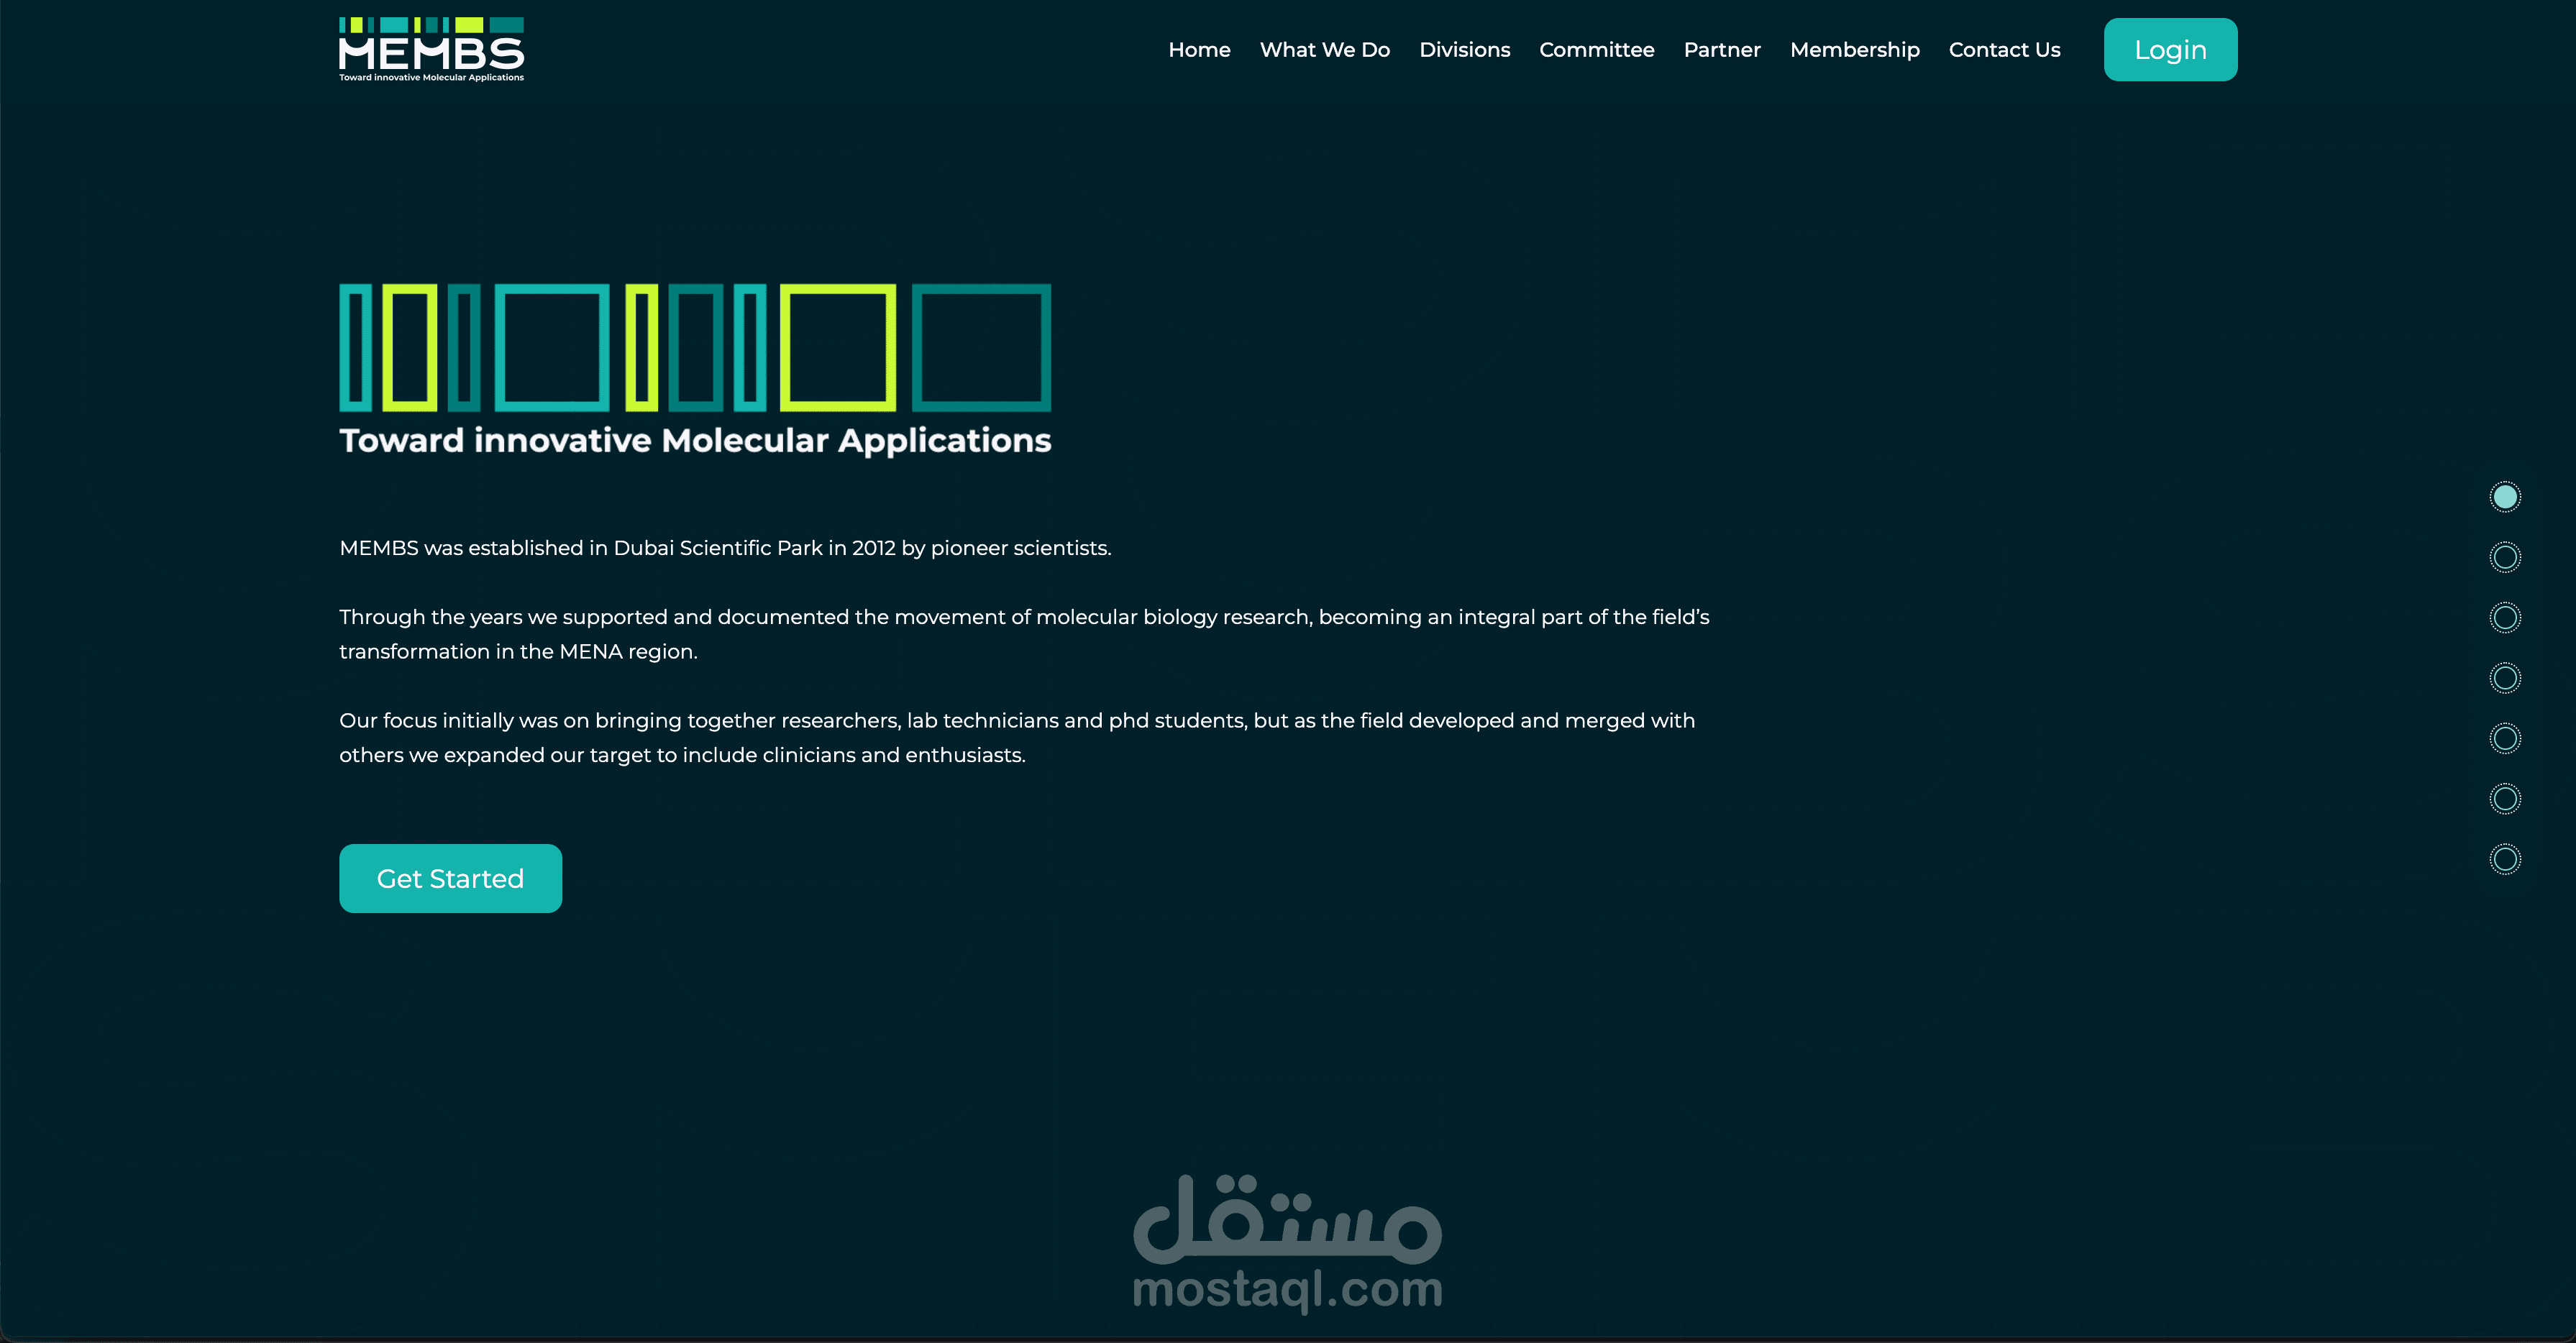
Task: Click the heading 'Toward innovative Molecular Applications'
Action: pos(695,440)
